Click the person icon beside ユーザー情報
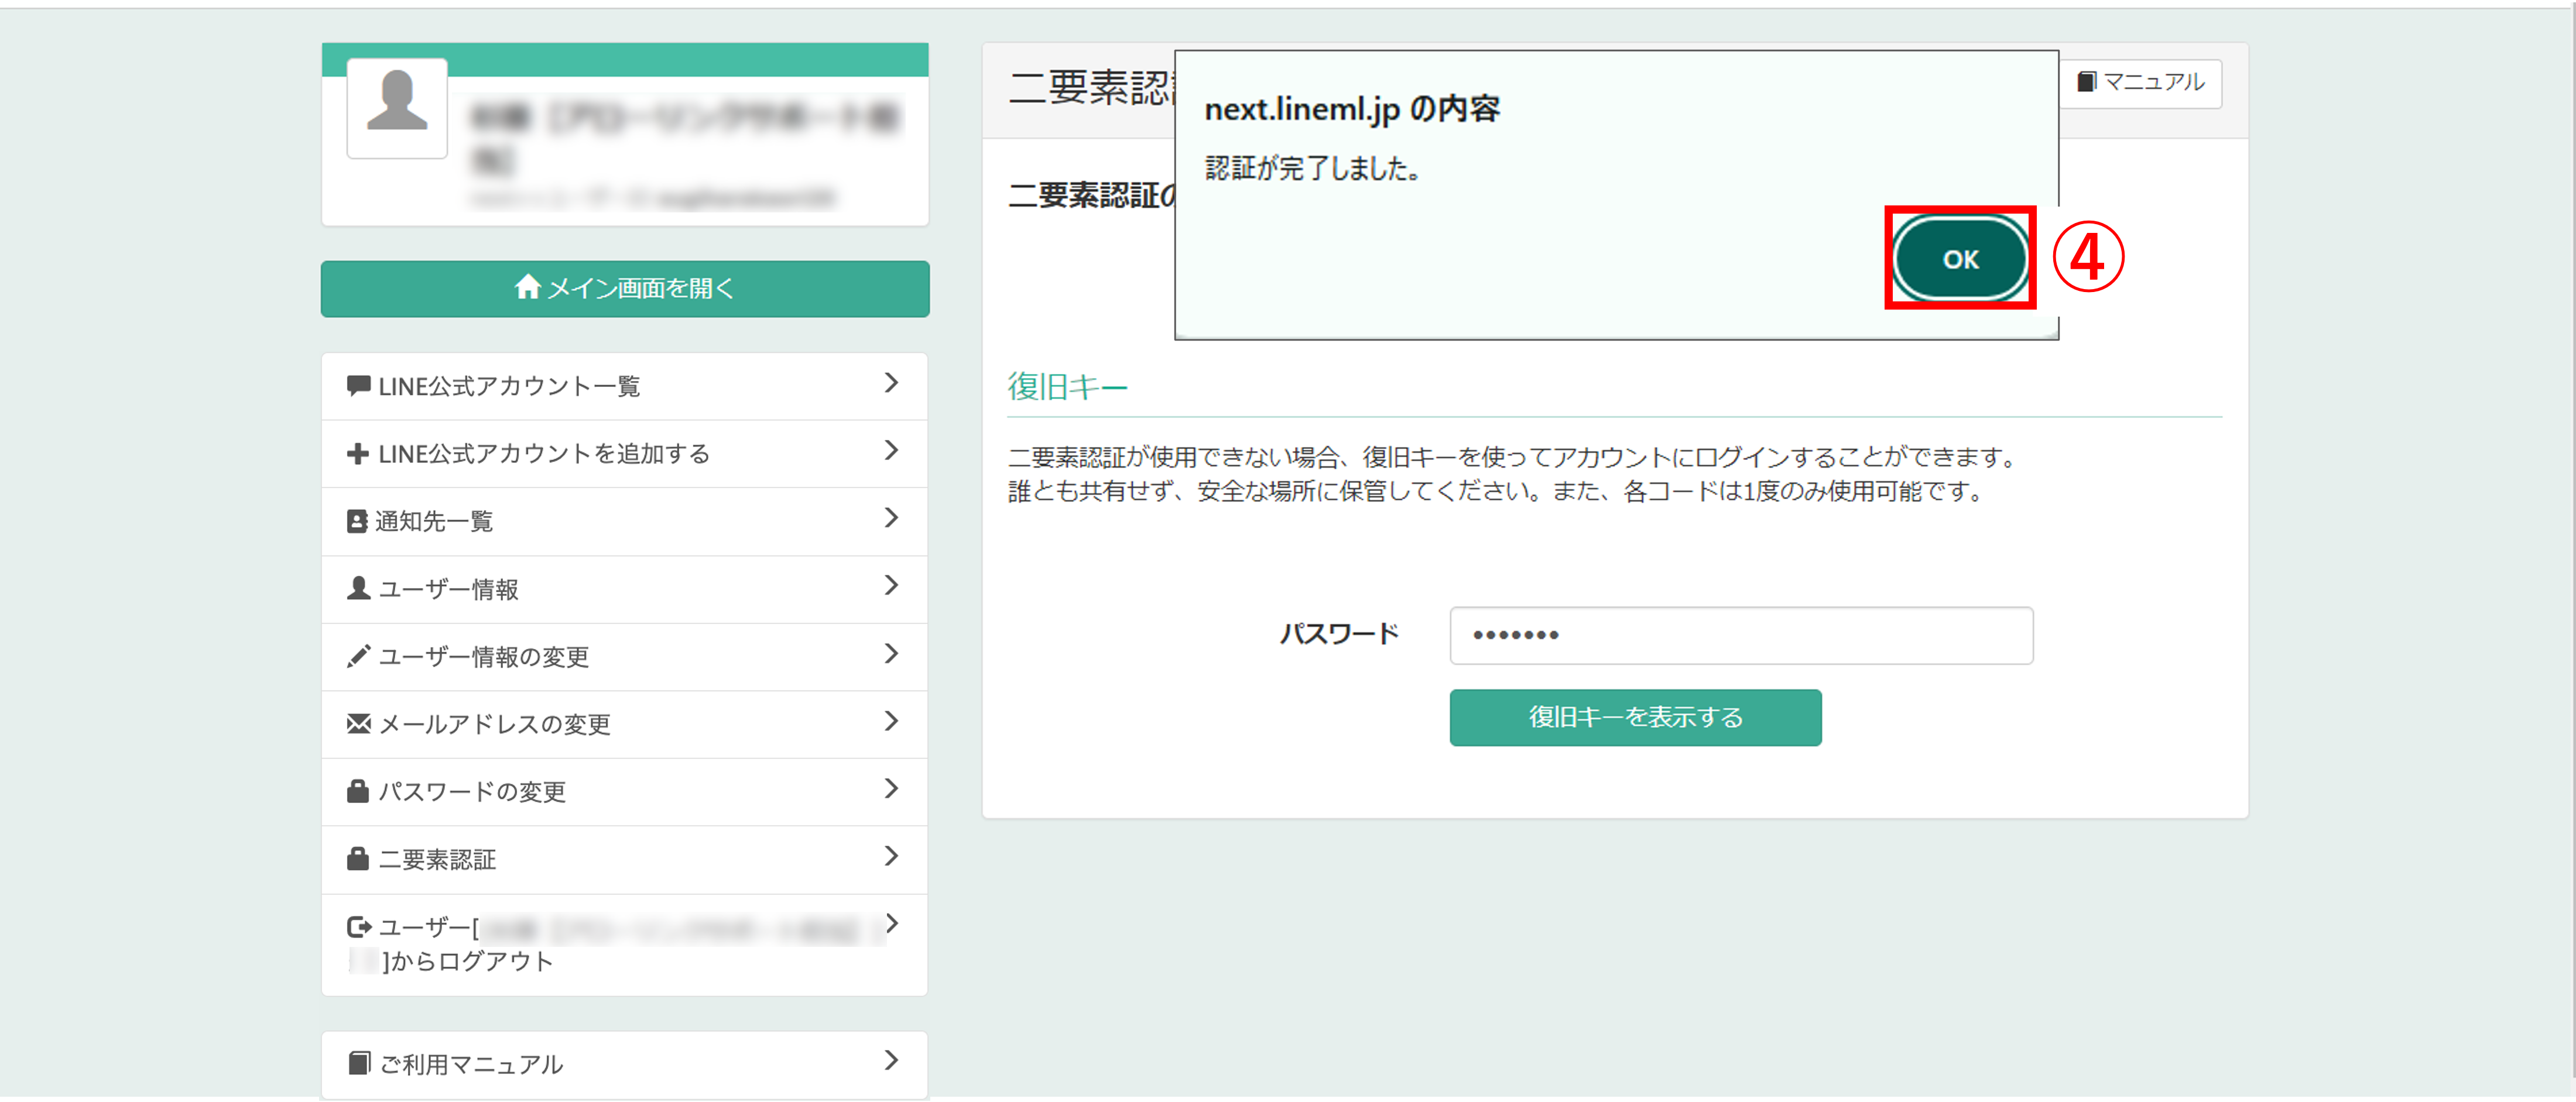 coord(358,589)
